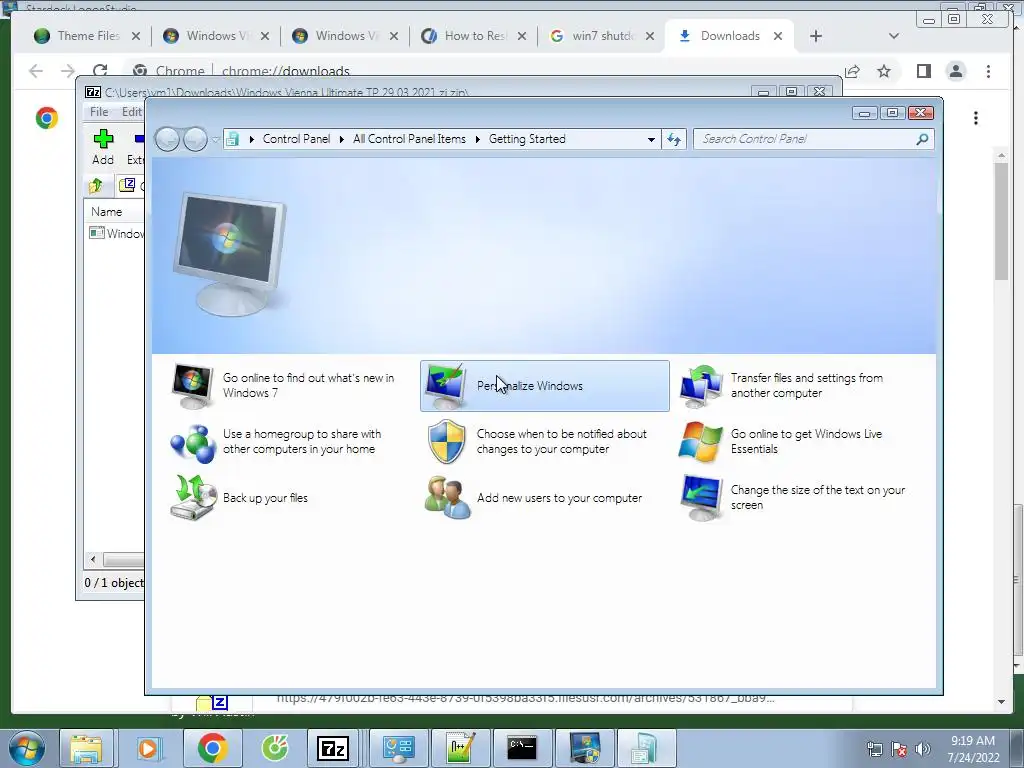This screenshot has height=768, width=1024.
Task: Click the Add new users people icon
Action: click(x=447, y=498)
